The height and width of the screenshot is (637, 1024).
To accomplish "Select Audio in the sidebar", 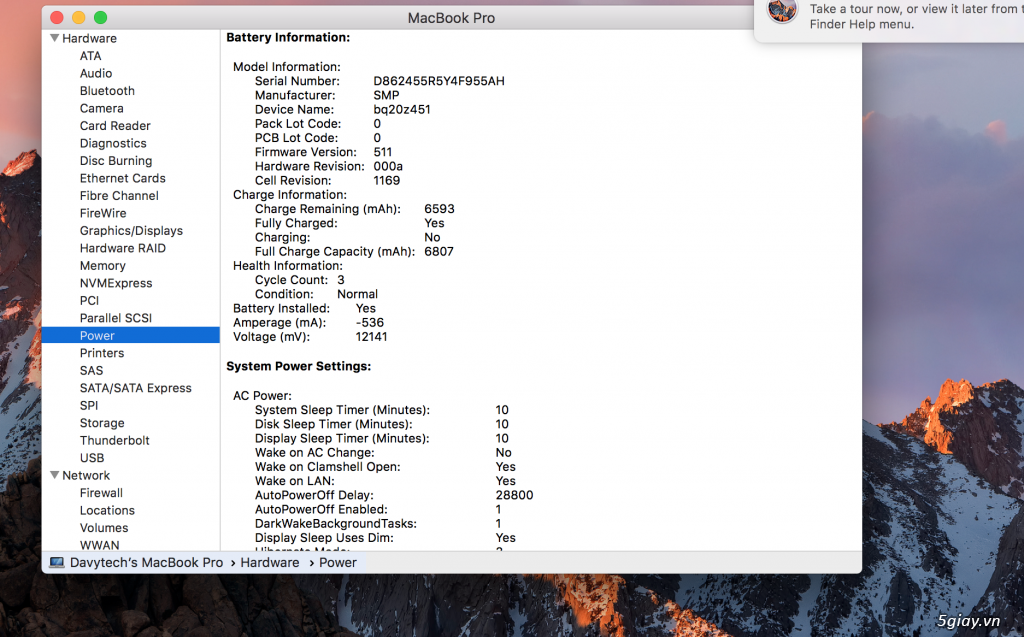I will (x=95, y=73).
